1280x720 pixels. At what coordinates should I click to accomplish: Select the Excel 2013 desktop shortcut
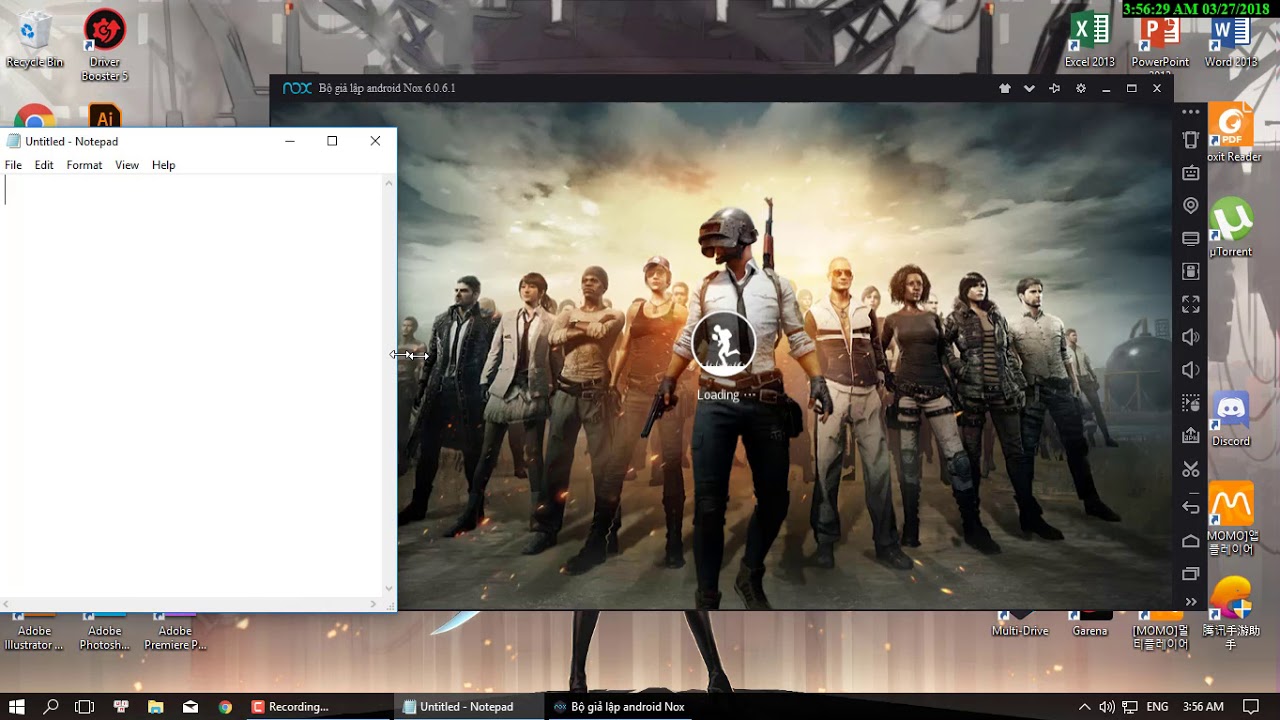click(1089, 40)
